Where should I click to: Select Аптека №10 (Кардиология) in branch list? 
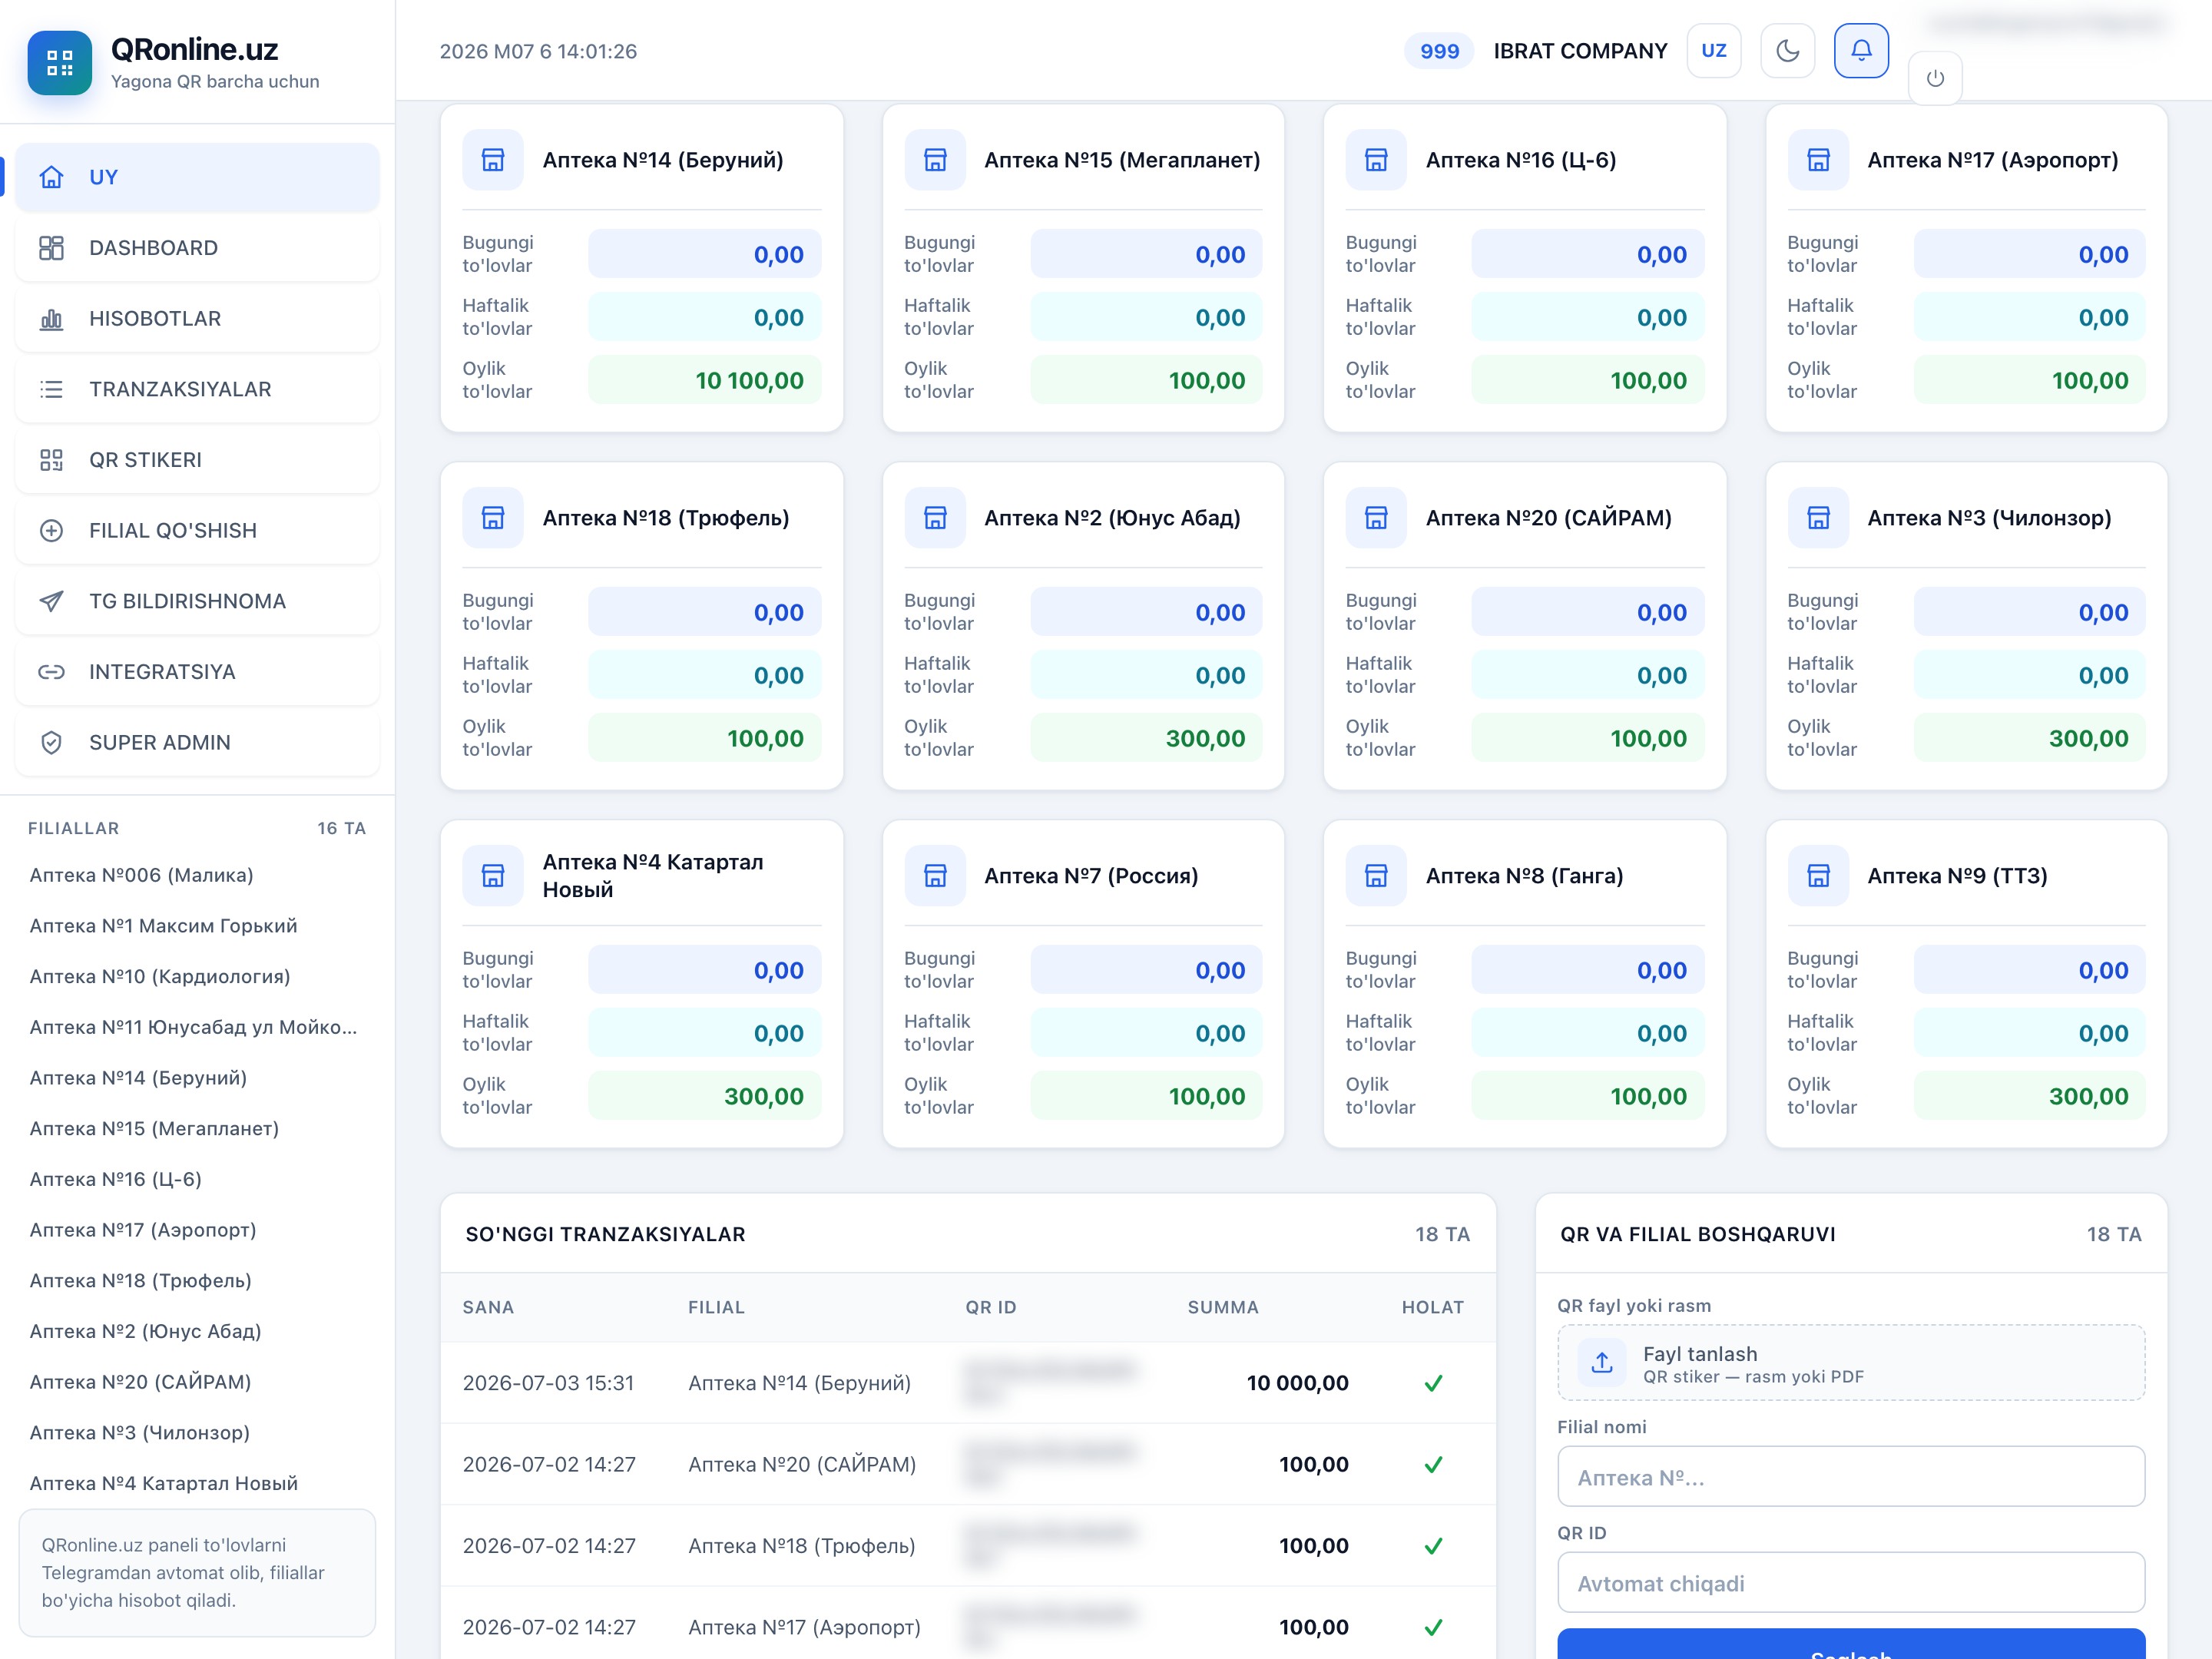pyautogui.click(x=160, y=976)
